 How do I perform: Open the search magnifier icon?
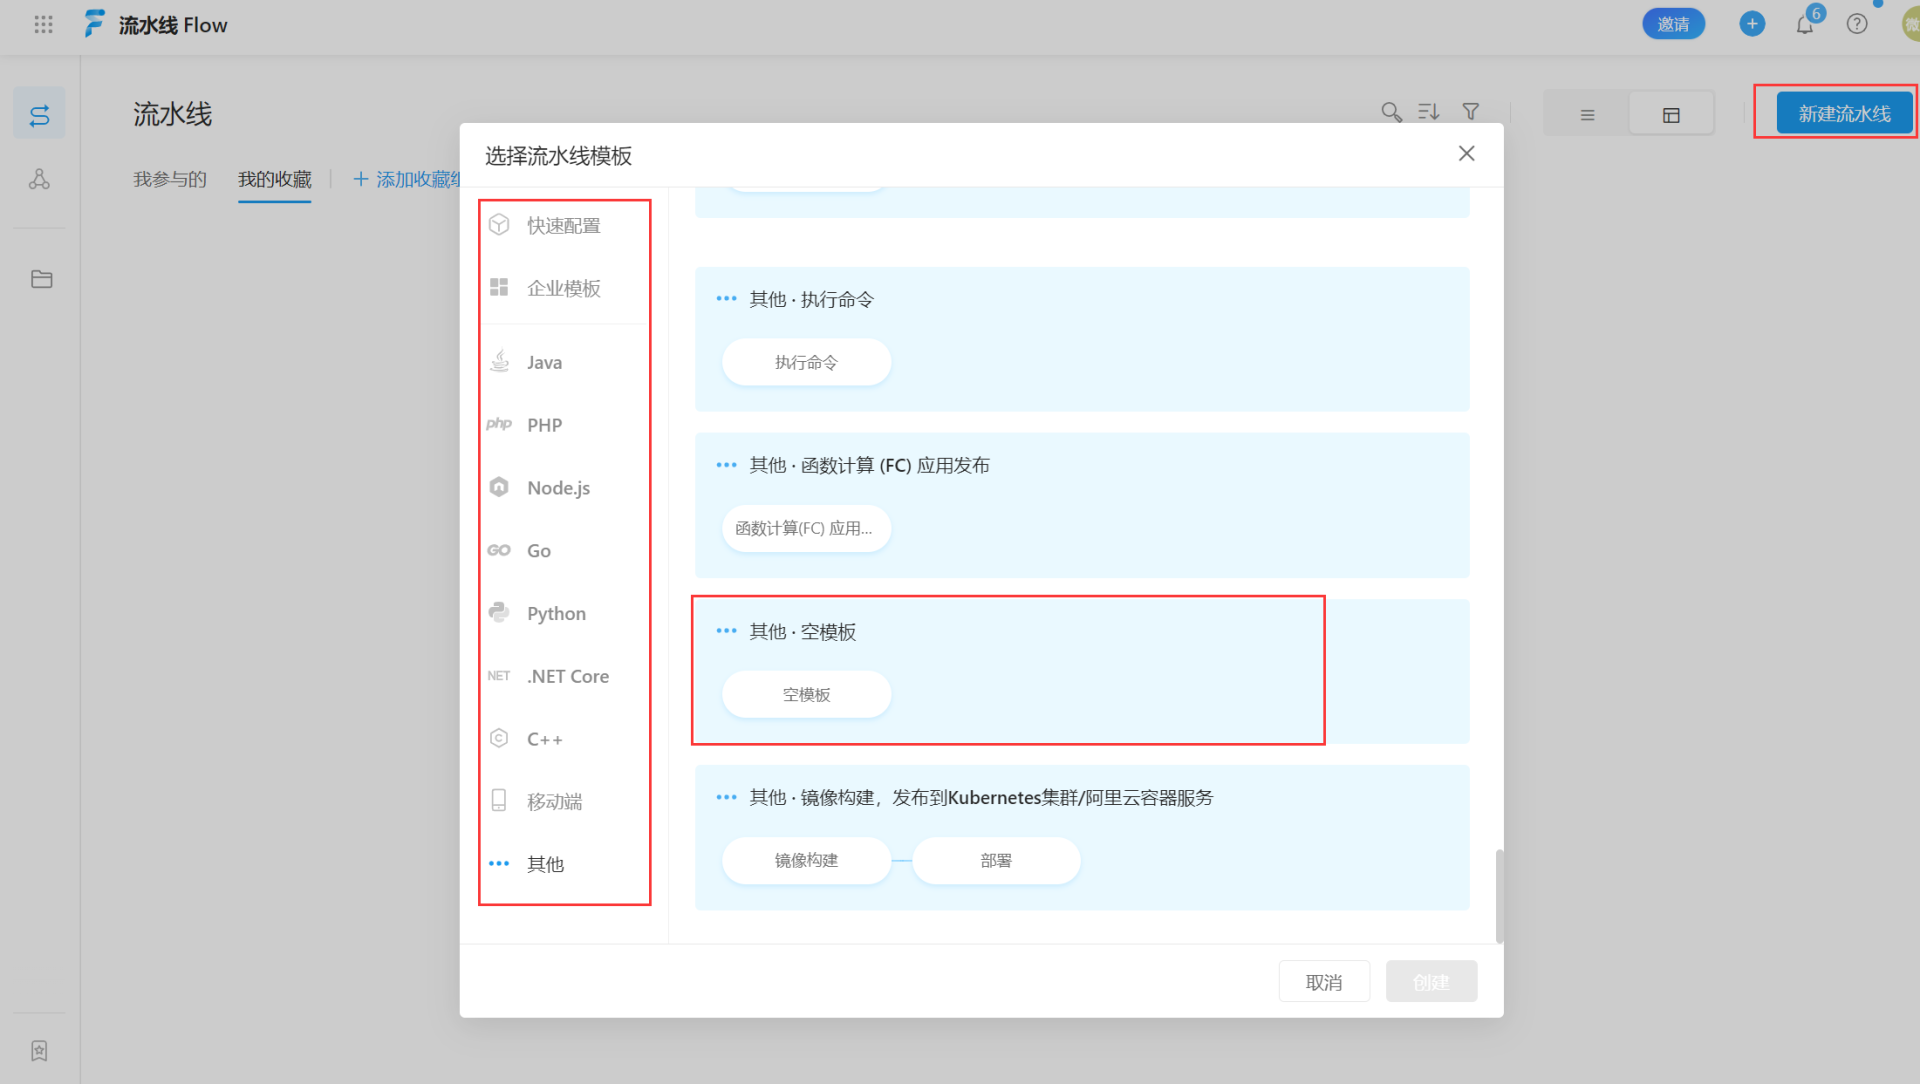point(1391,112)
